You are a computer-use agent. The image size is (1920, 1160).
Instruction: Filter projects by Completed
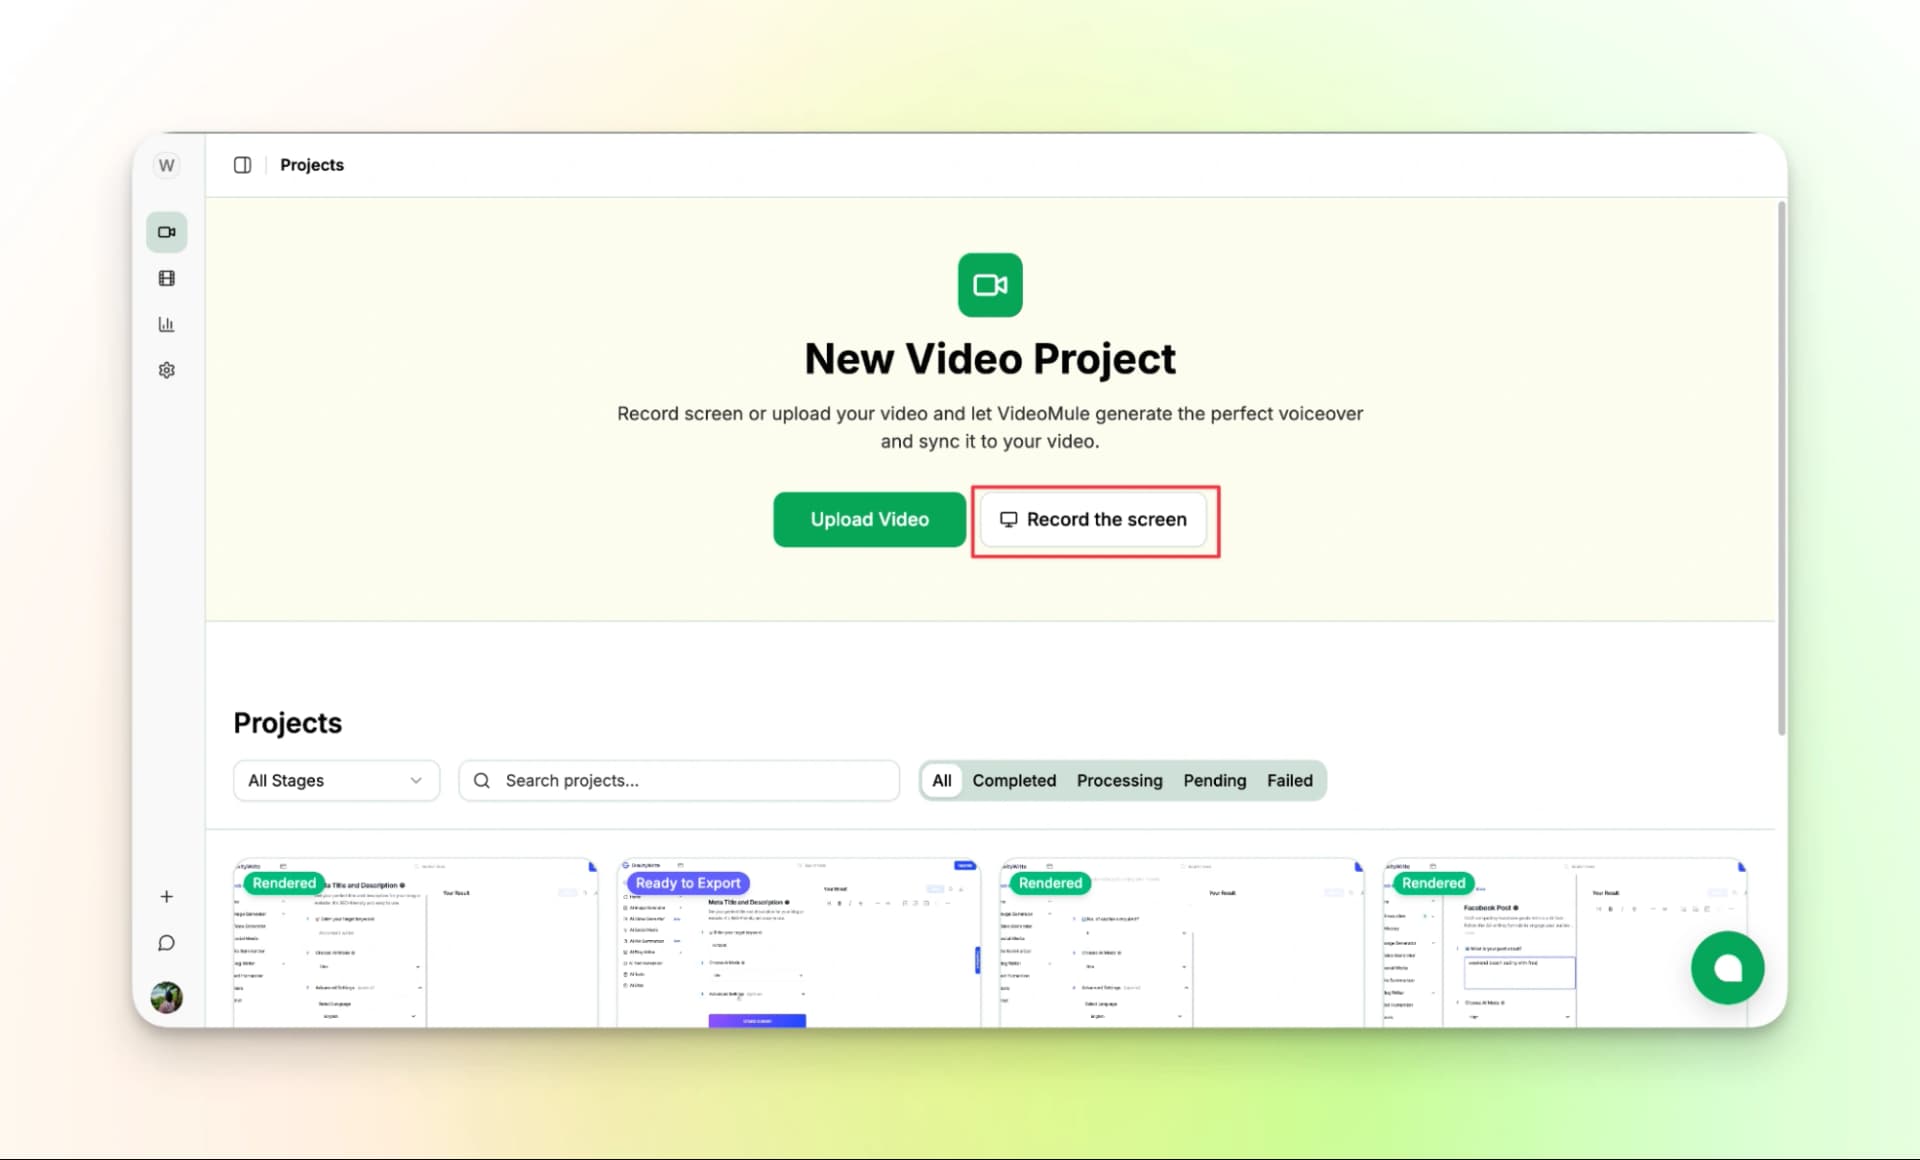pyautogui.click(x=1013, y=780)
